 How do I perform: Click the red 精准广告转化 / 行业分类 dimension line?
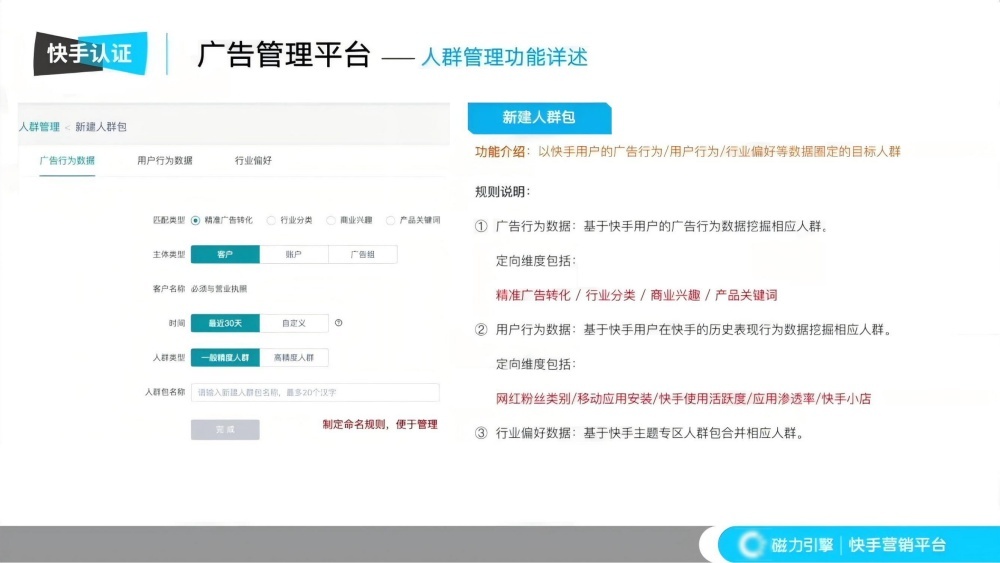tap(636, 295)
